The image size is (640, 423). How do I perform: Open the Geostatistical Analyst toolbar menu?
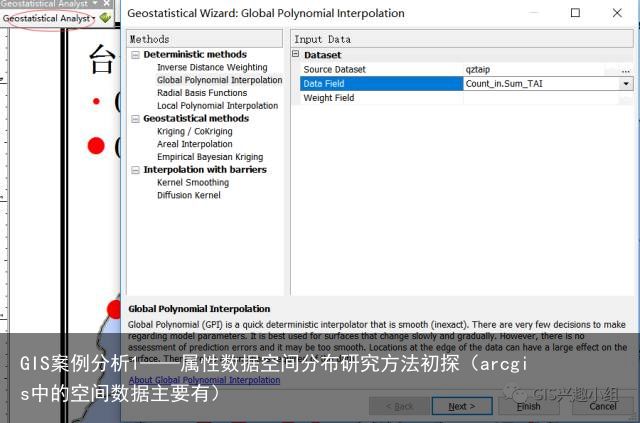[x=49, y=18]
